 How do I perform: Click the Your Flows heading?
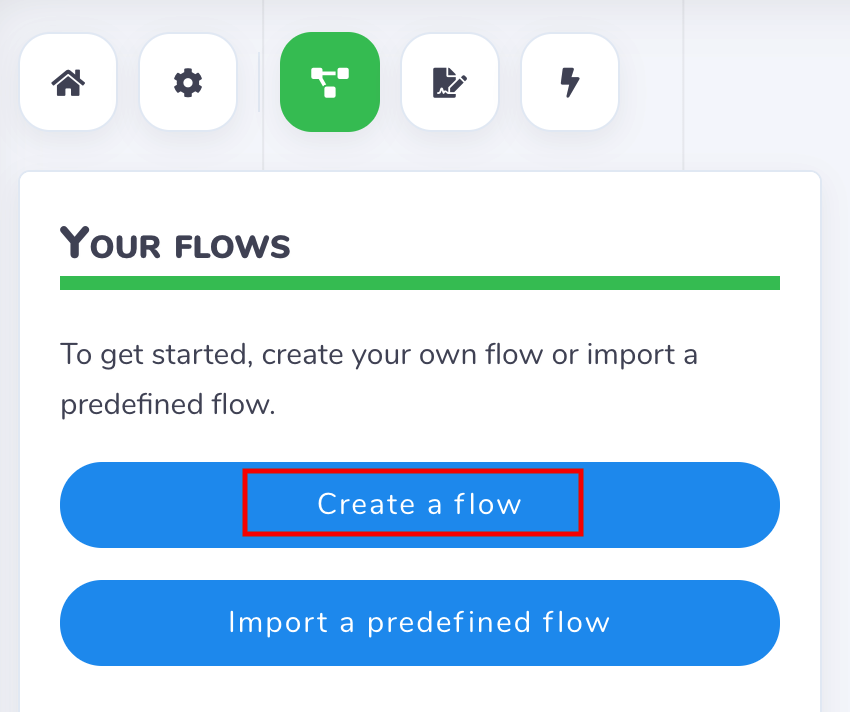(176, 243)
